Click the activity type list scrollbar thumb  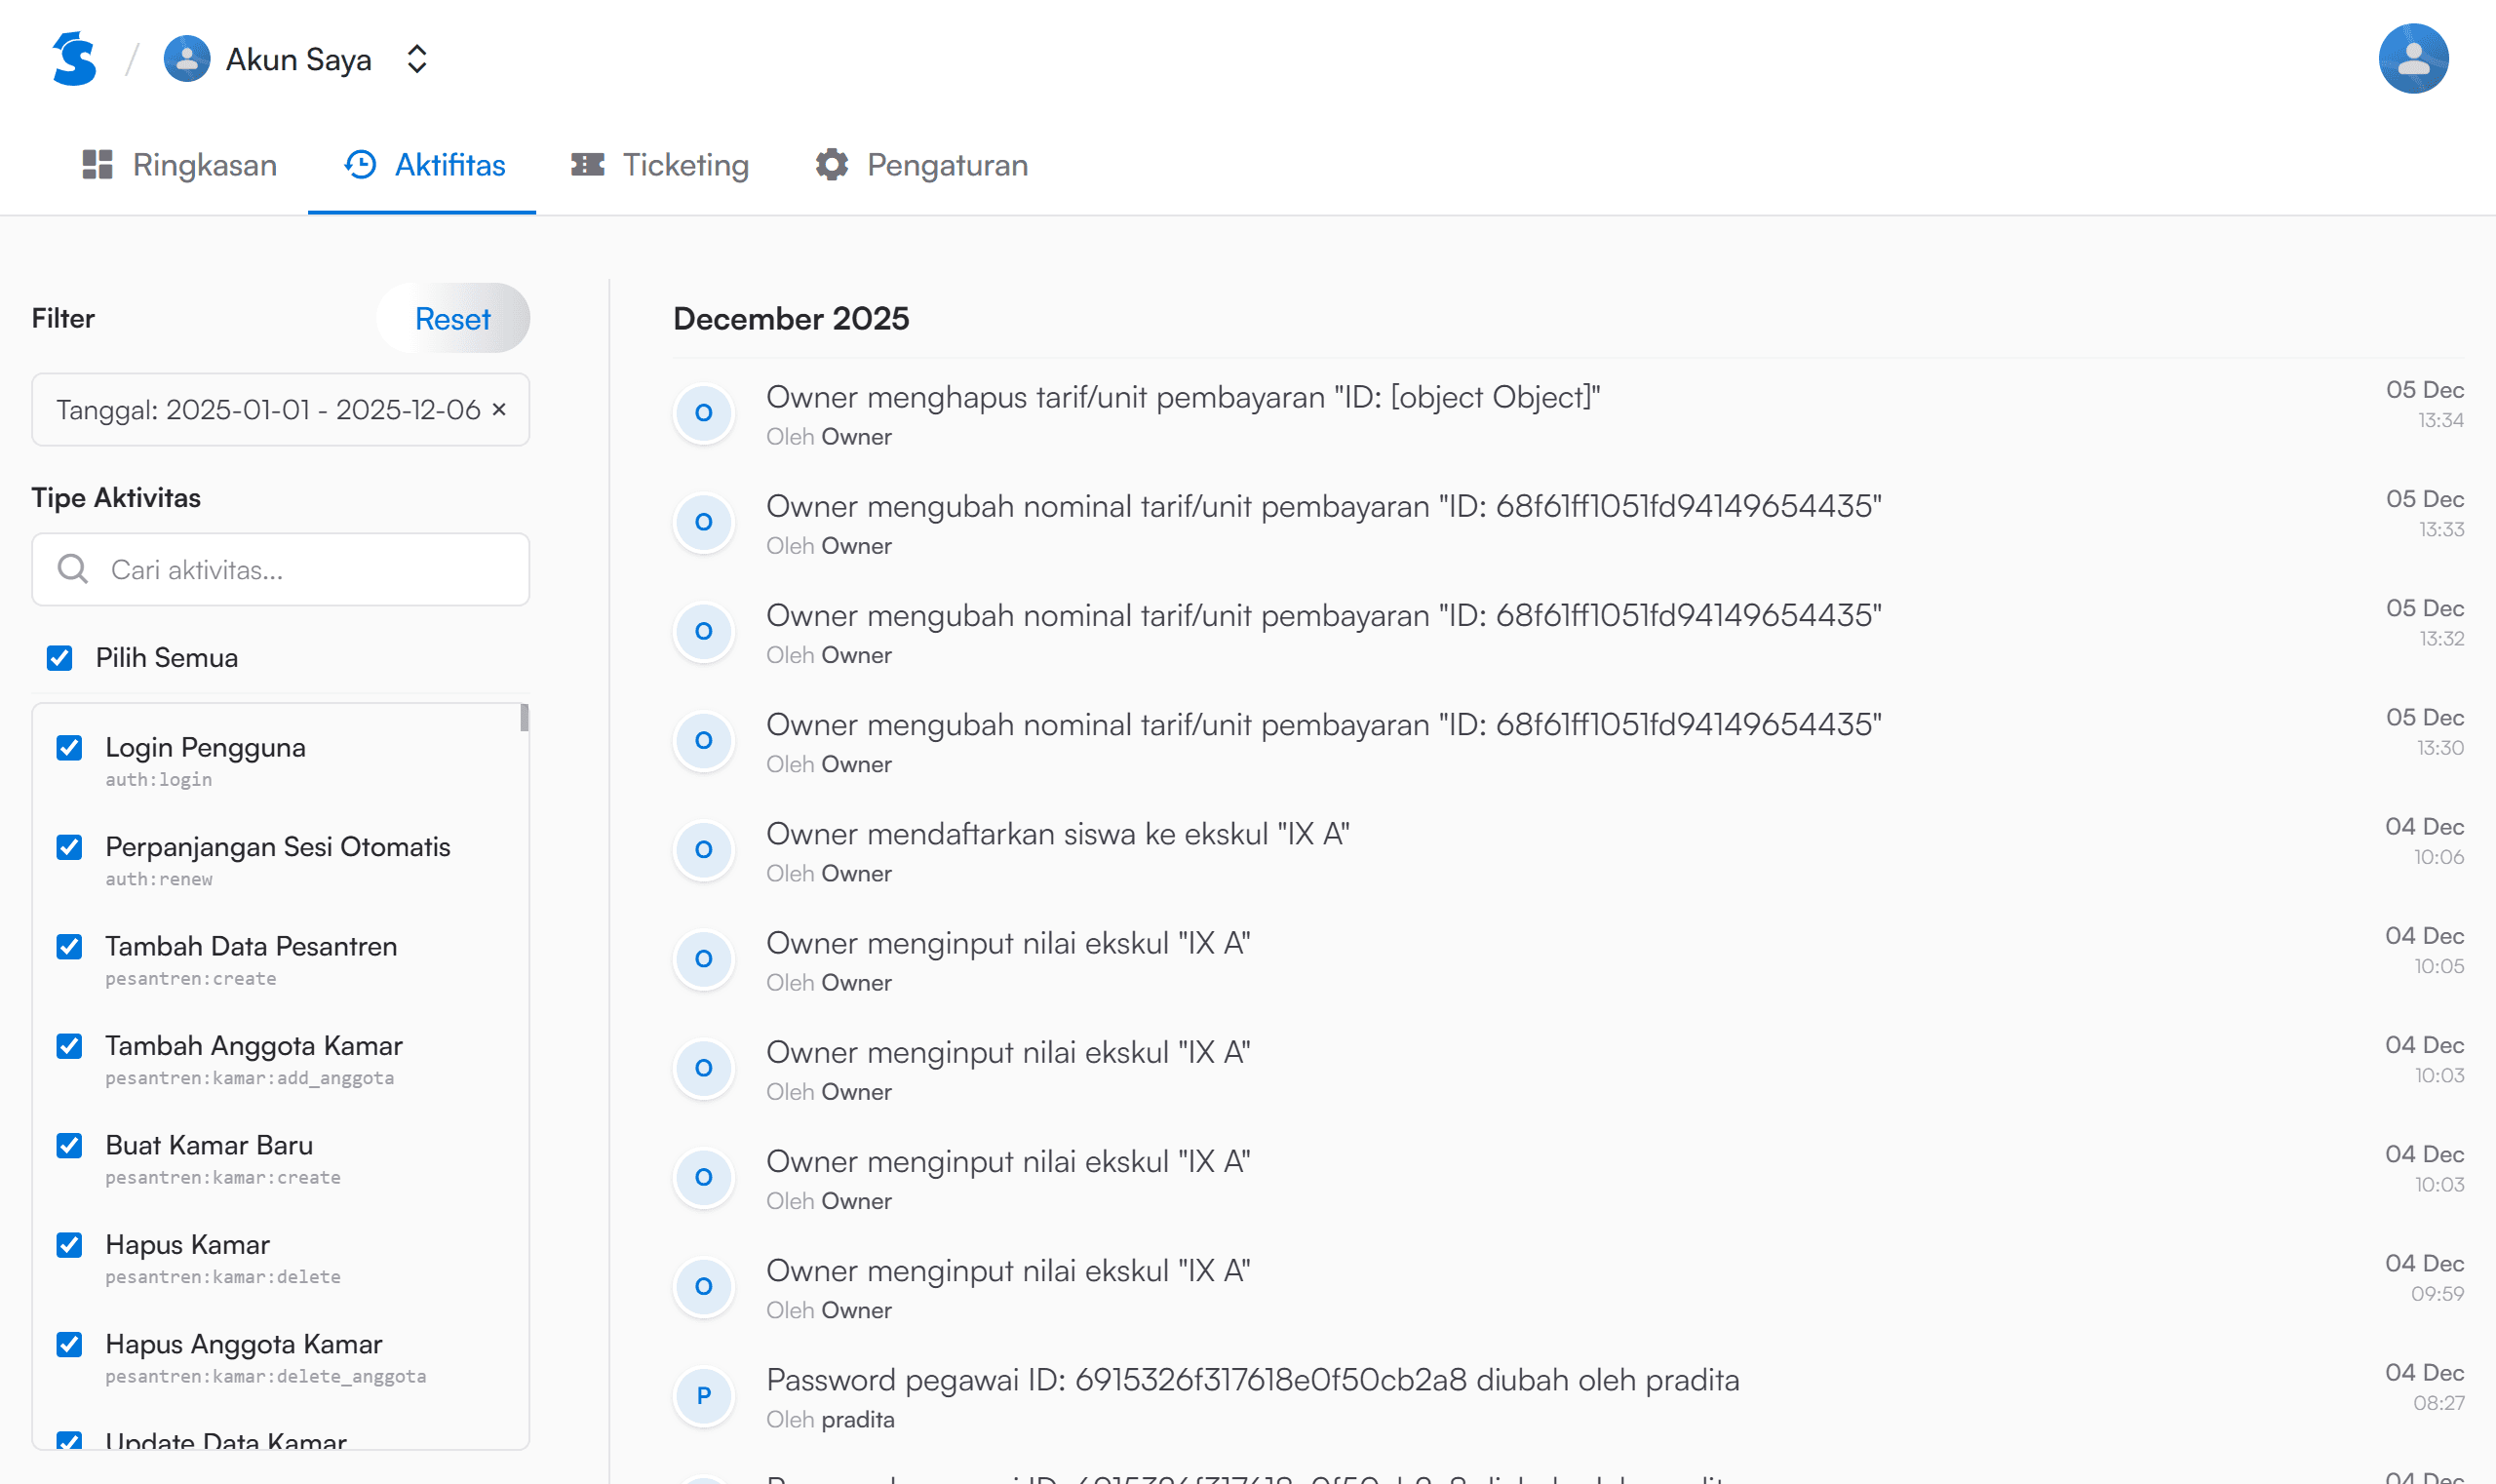524,718
